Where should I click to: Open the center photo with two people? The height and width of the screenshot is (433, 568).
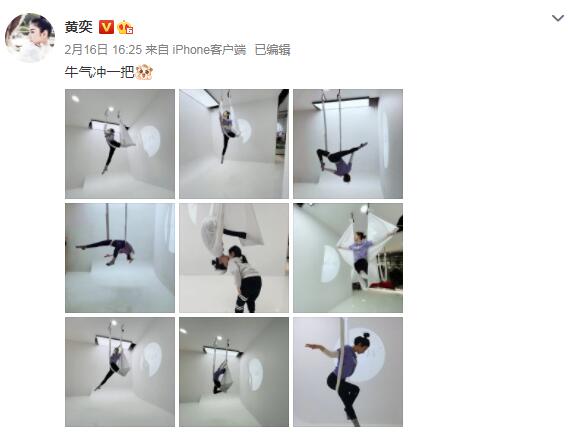coord(234,258)
